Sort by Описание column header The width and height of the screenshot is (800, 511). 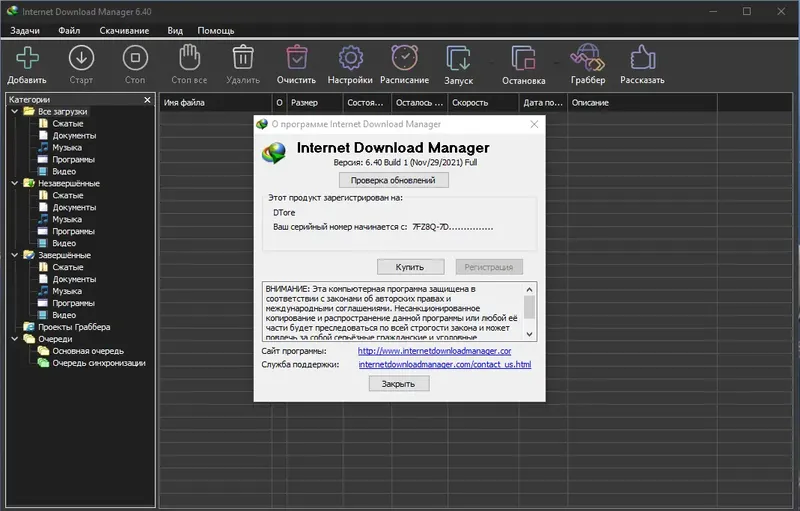point(642,103)
